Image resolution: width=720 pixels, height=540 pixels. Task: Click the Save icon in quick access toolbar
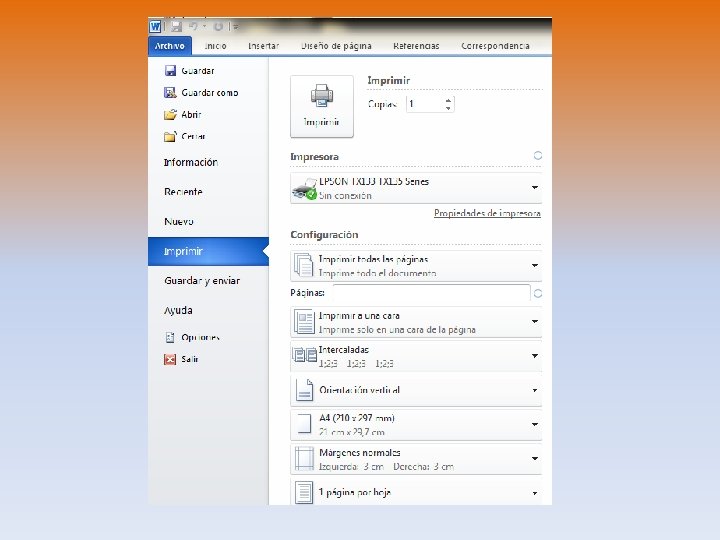click(x=176, y=27)
